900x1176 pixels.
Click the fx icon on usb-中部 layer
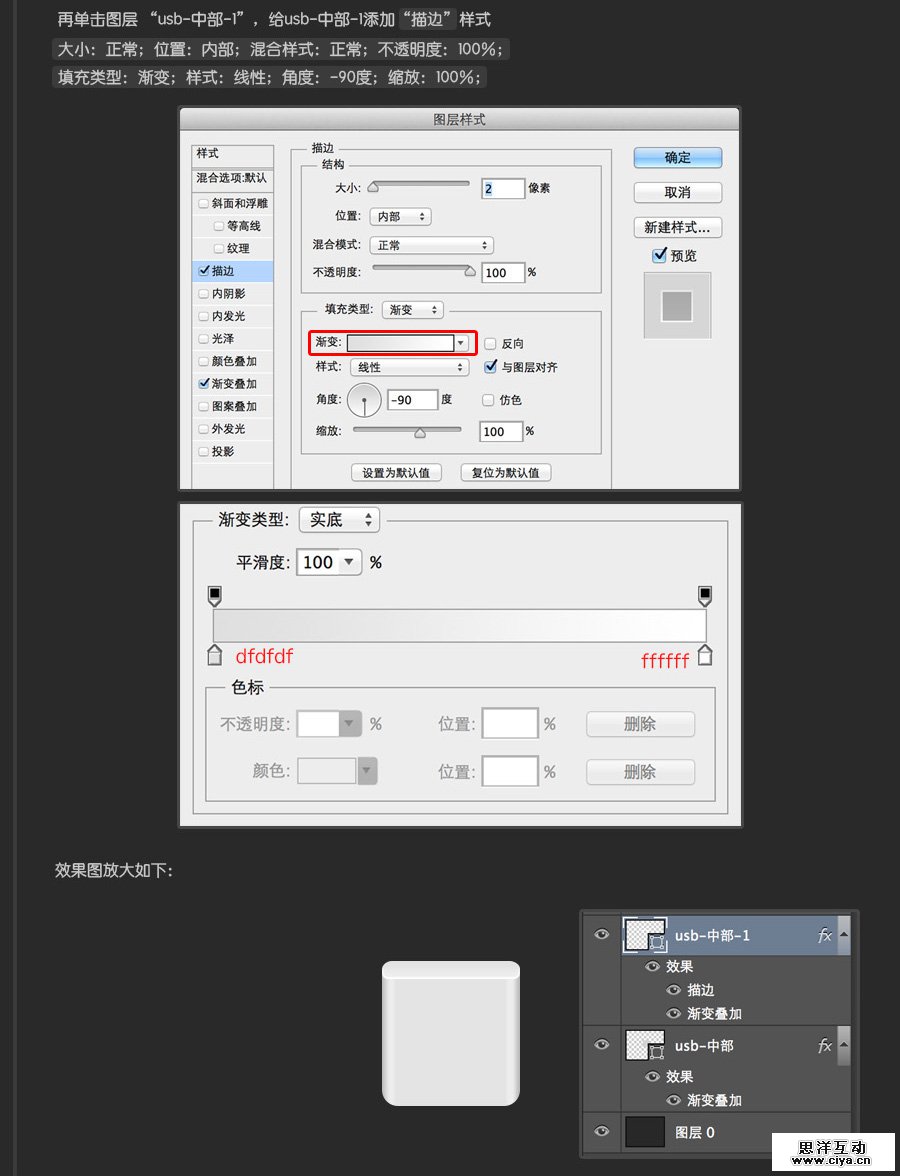tap(824, 1045)
